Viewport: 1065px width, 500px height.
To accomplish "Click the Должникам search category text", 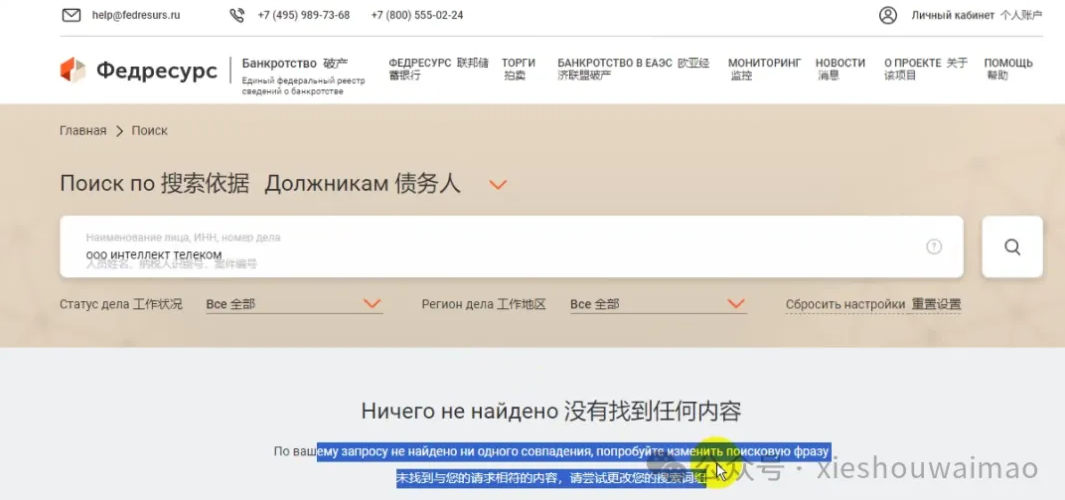I will [x=362, y=183].
